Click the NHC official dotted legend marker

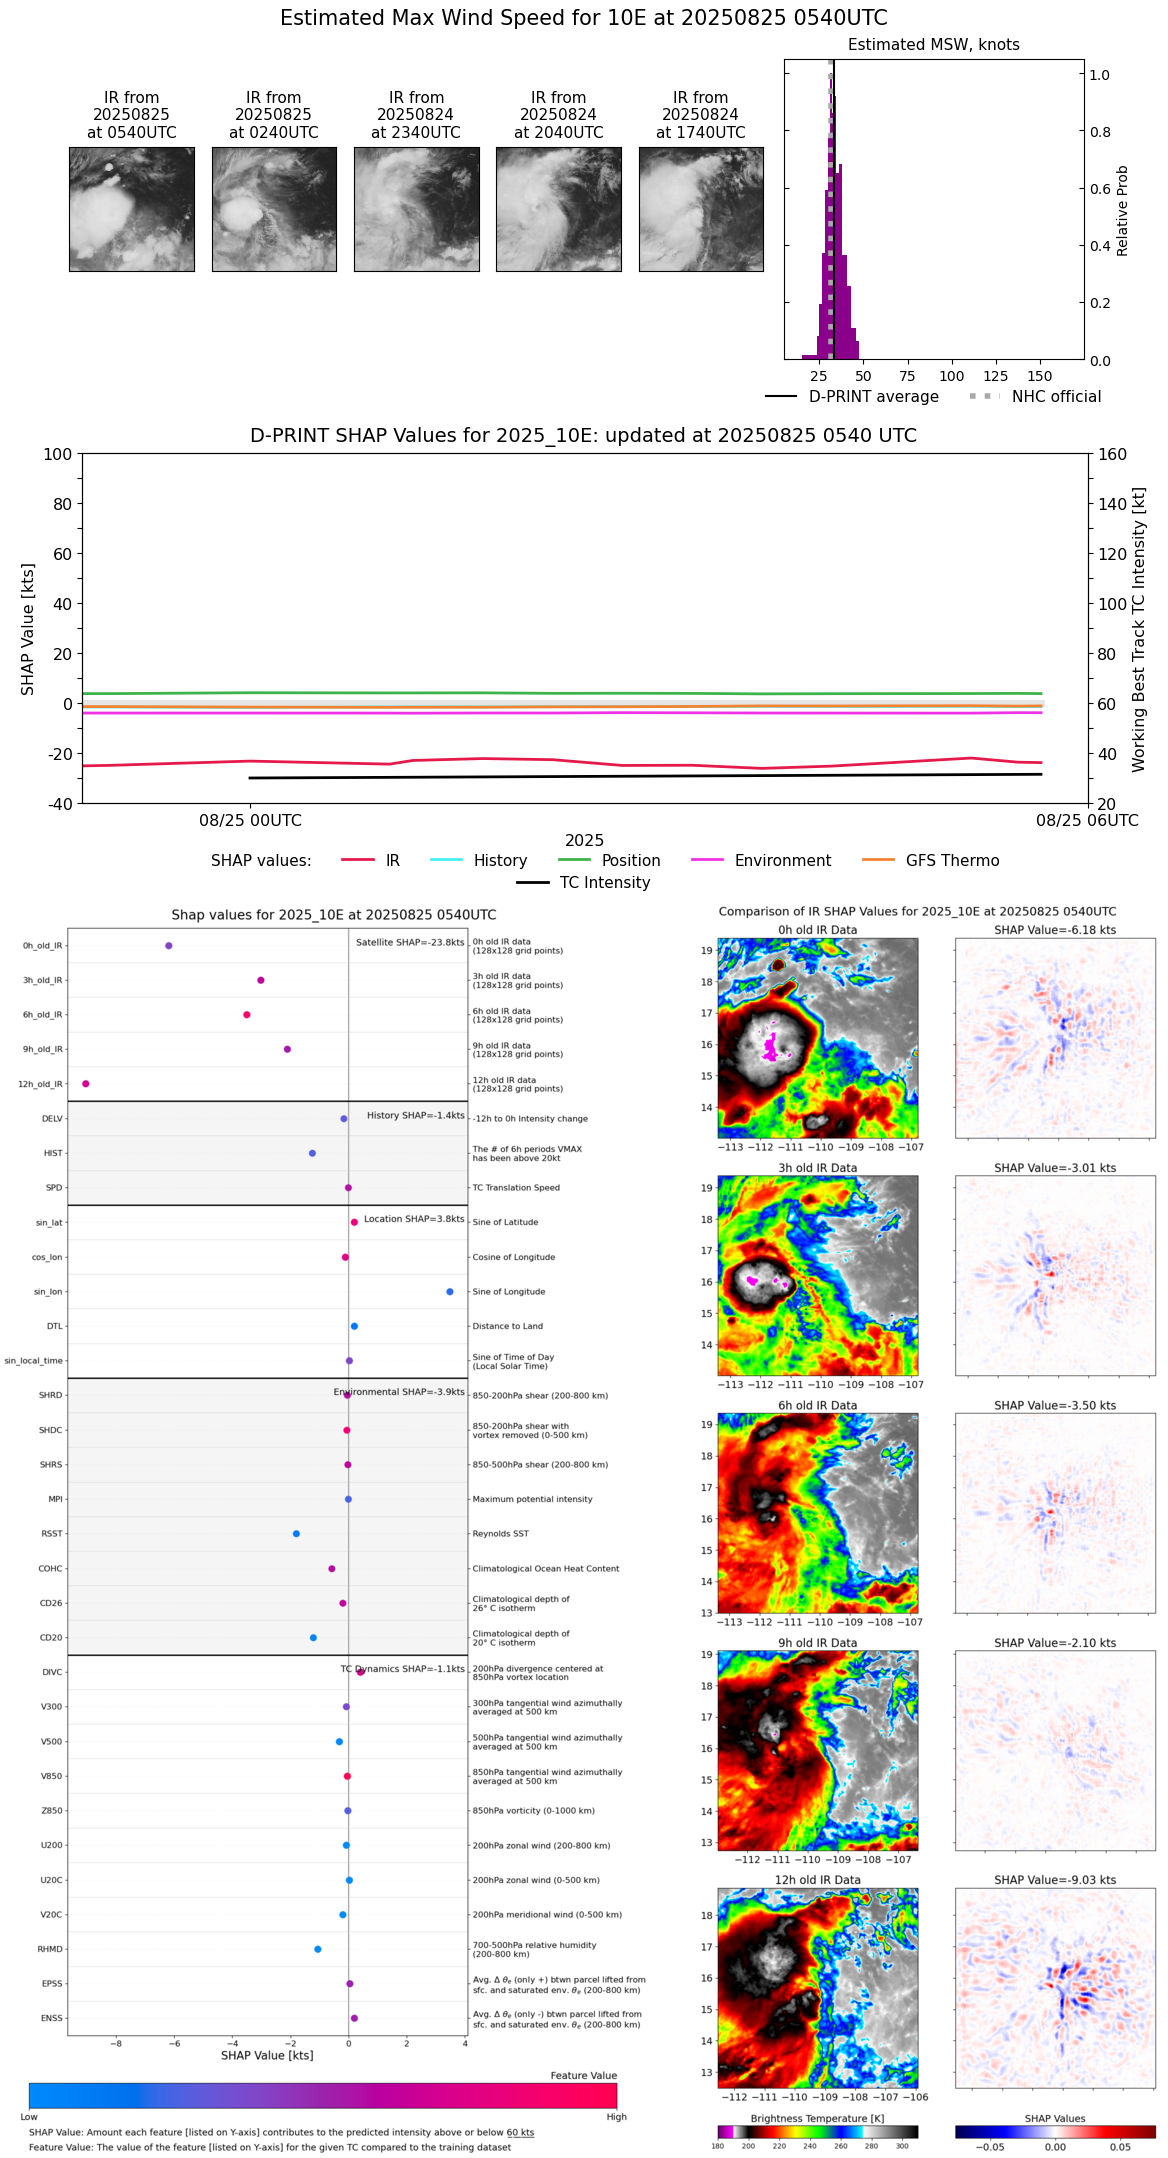pyautogui.click(x=984, y=397)
